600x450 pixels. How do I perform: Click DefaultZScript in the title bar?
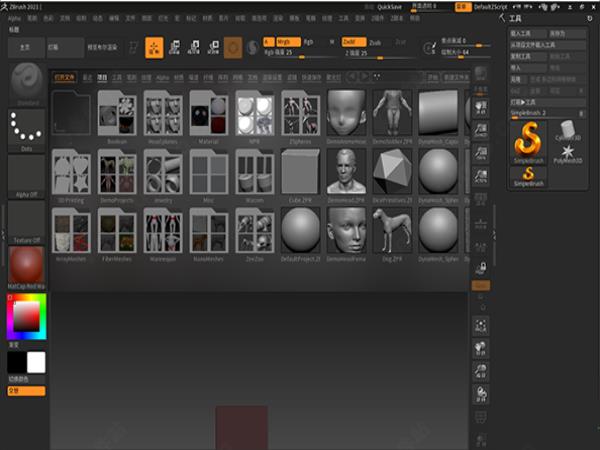[x=491, y=7]
